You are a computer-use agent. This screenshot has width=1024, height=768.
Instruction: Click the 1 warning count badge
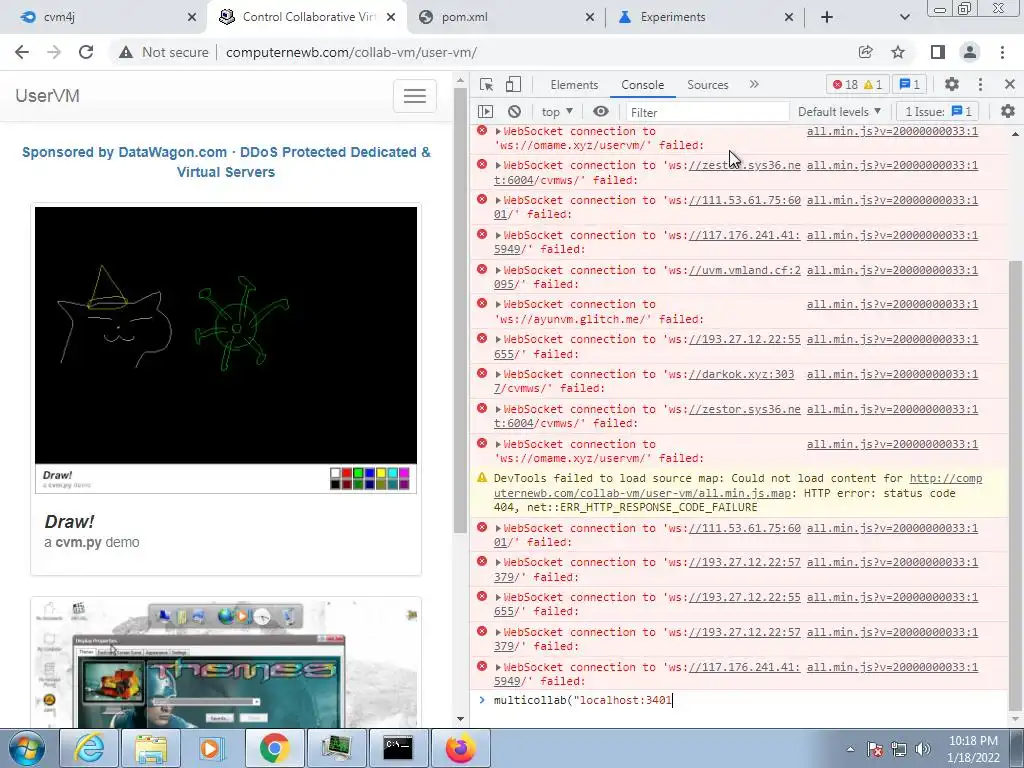pos(873,84)
